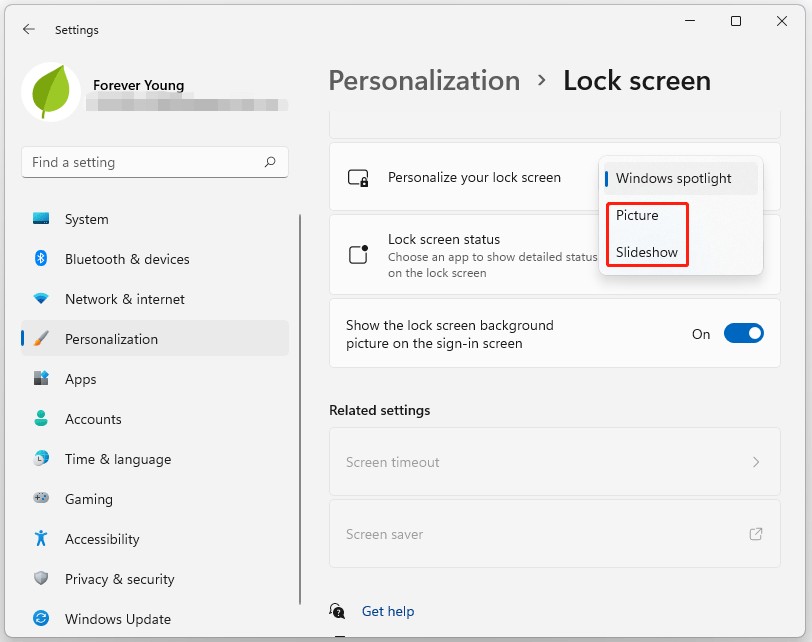This screenshot has height=642, width=812.
Task: Click the Related settings heading
Action: click(380, 410)
